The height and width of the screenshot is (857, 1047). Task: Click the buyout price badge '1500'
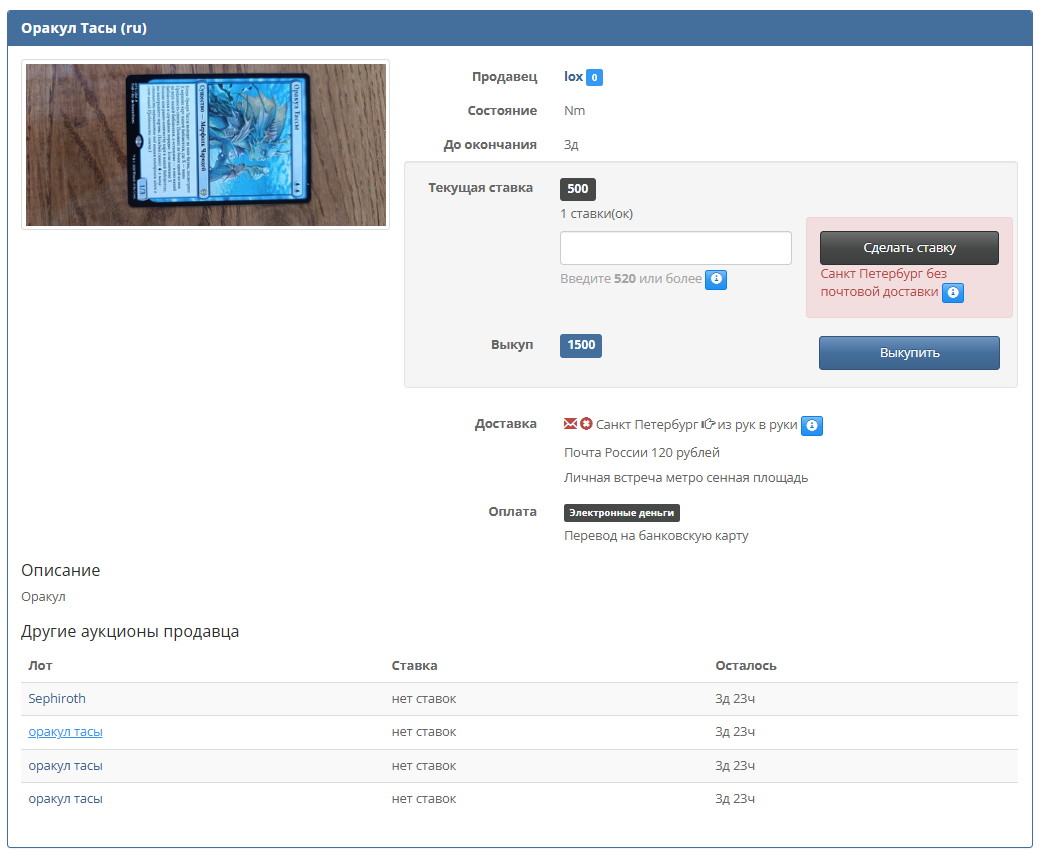click(x=580, y=345)
